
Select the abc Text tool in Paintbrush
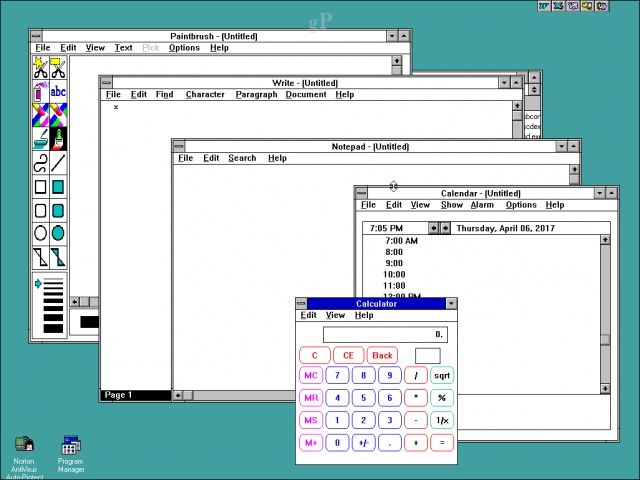[58, 91]
